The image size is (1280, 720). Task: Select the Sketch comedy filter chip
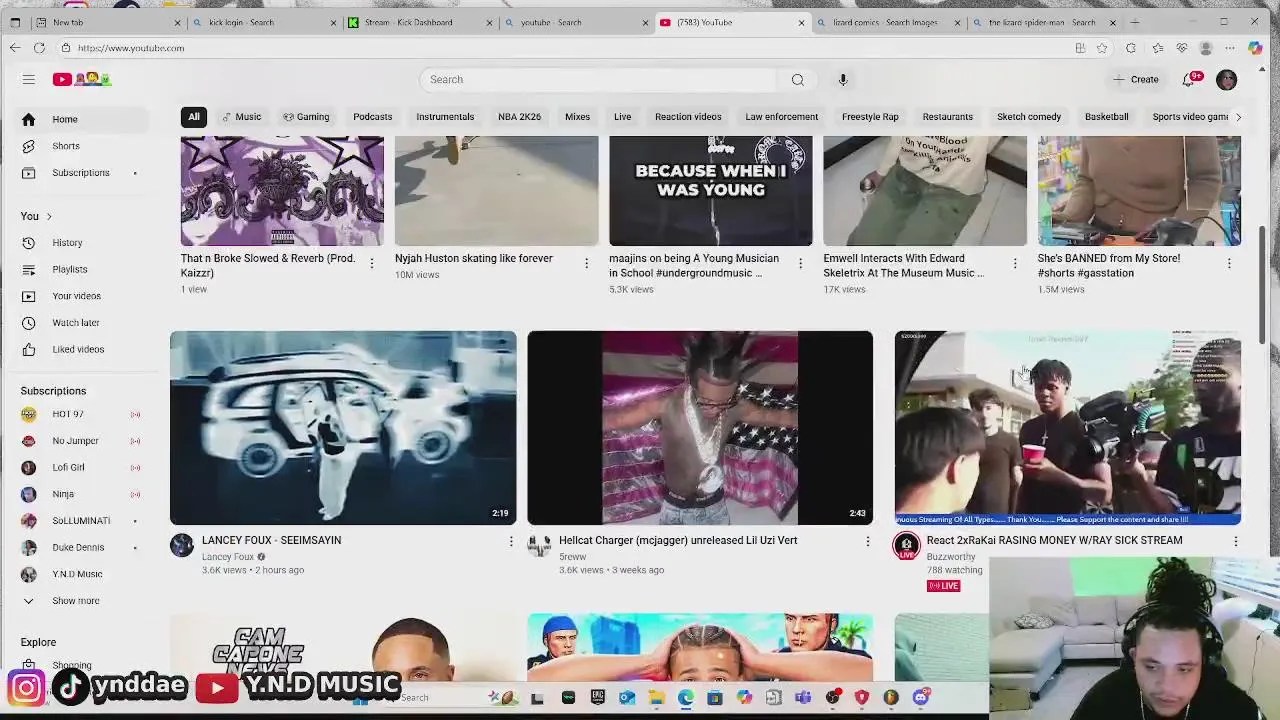coord(1028,117)
